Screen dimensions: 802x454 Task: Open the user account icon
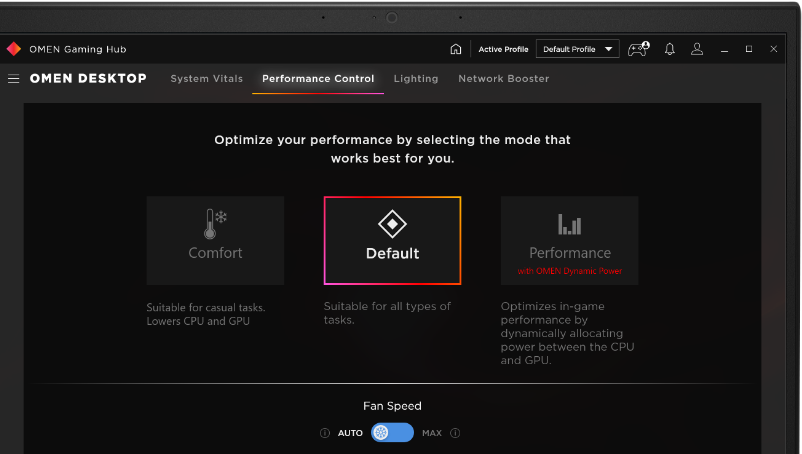pos(697,49)
